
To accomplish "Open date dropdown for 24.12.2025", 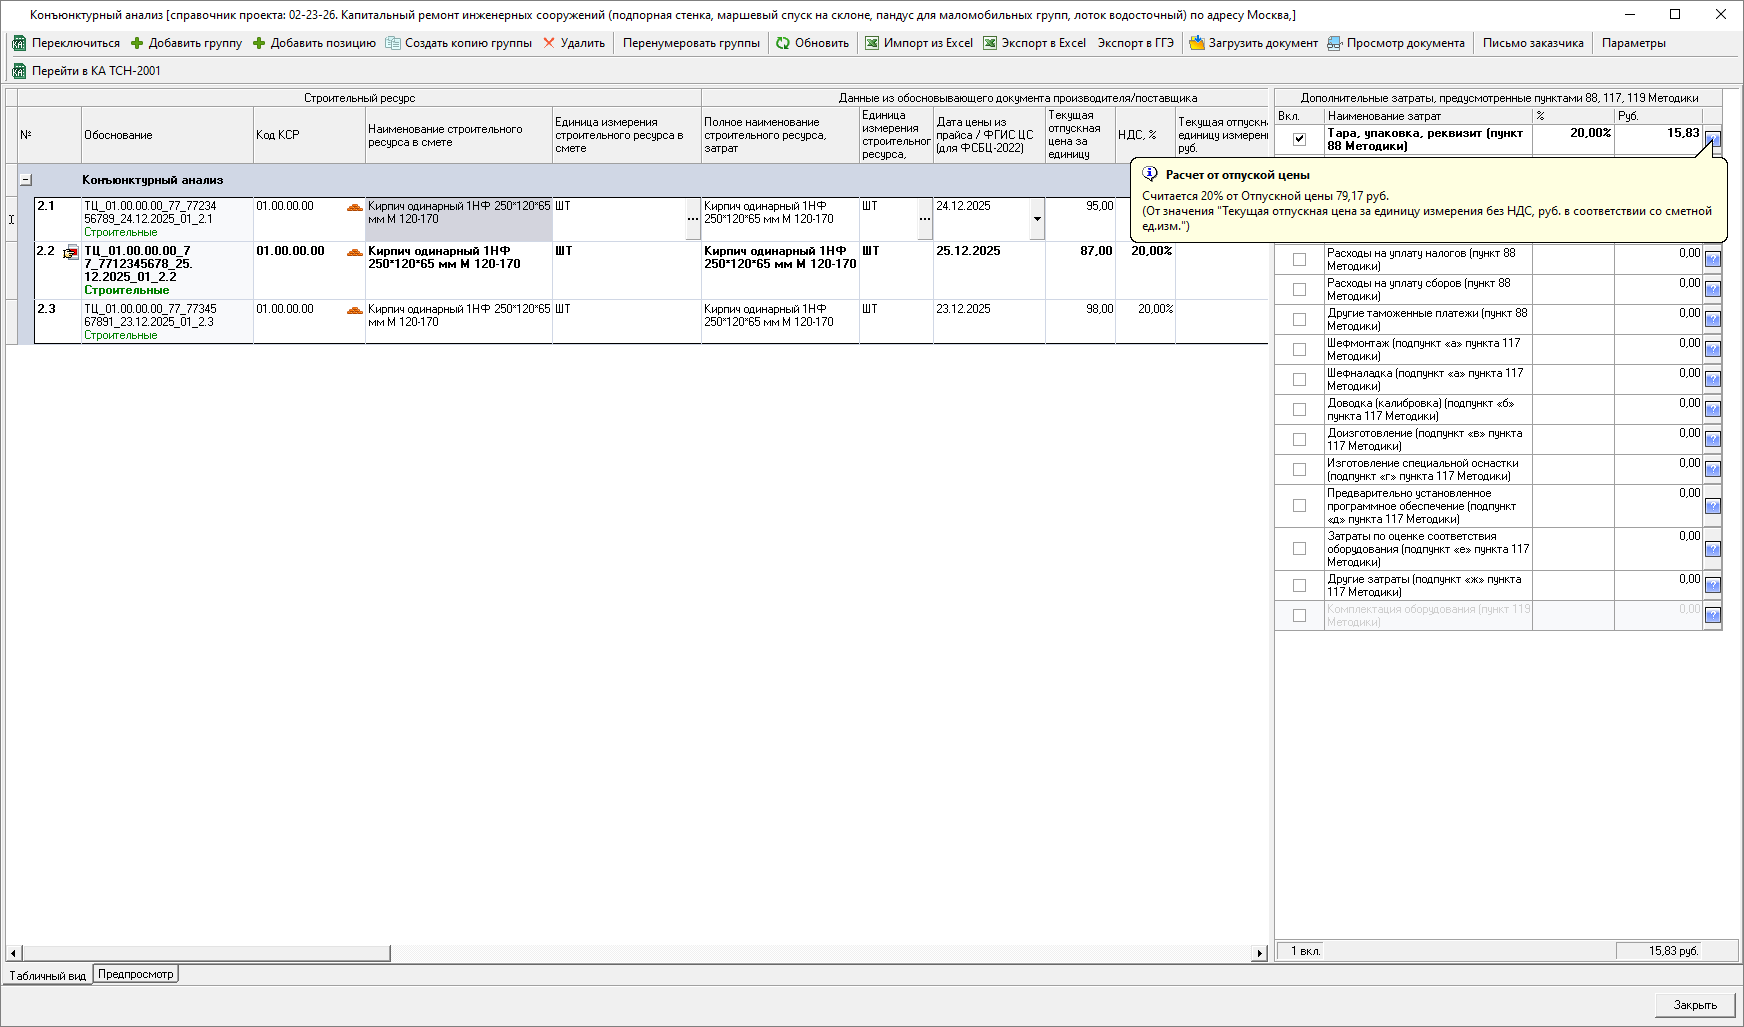I will click(x=1037, y=219).
